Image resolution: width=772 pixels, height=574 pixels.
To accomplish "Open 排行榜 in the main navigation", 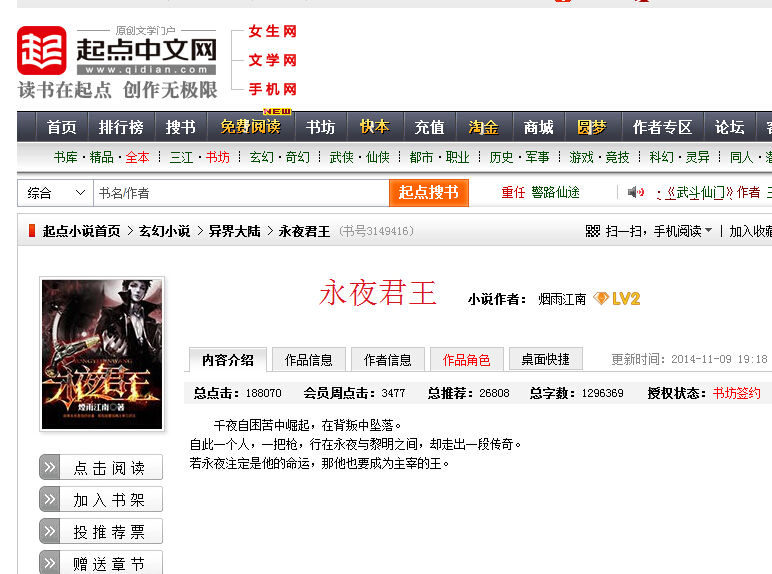I will pos(121,127).
